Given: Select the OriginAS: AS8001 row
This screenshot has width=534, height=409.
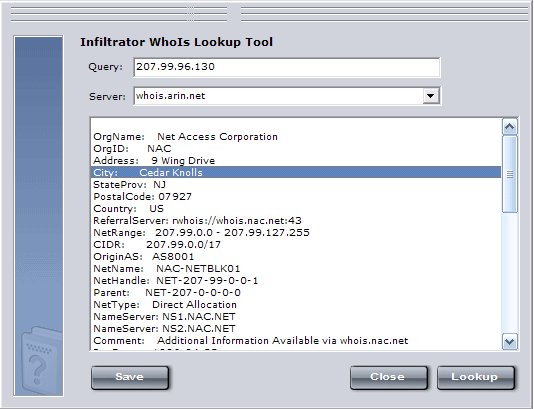Looking at the screenshot, I should [297, 257].
